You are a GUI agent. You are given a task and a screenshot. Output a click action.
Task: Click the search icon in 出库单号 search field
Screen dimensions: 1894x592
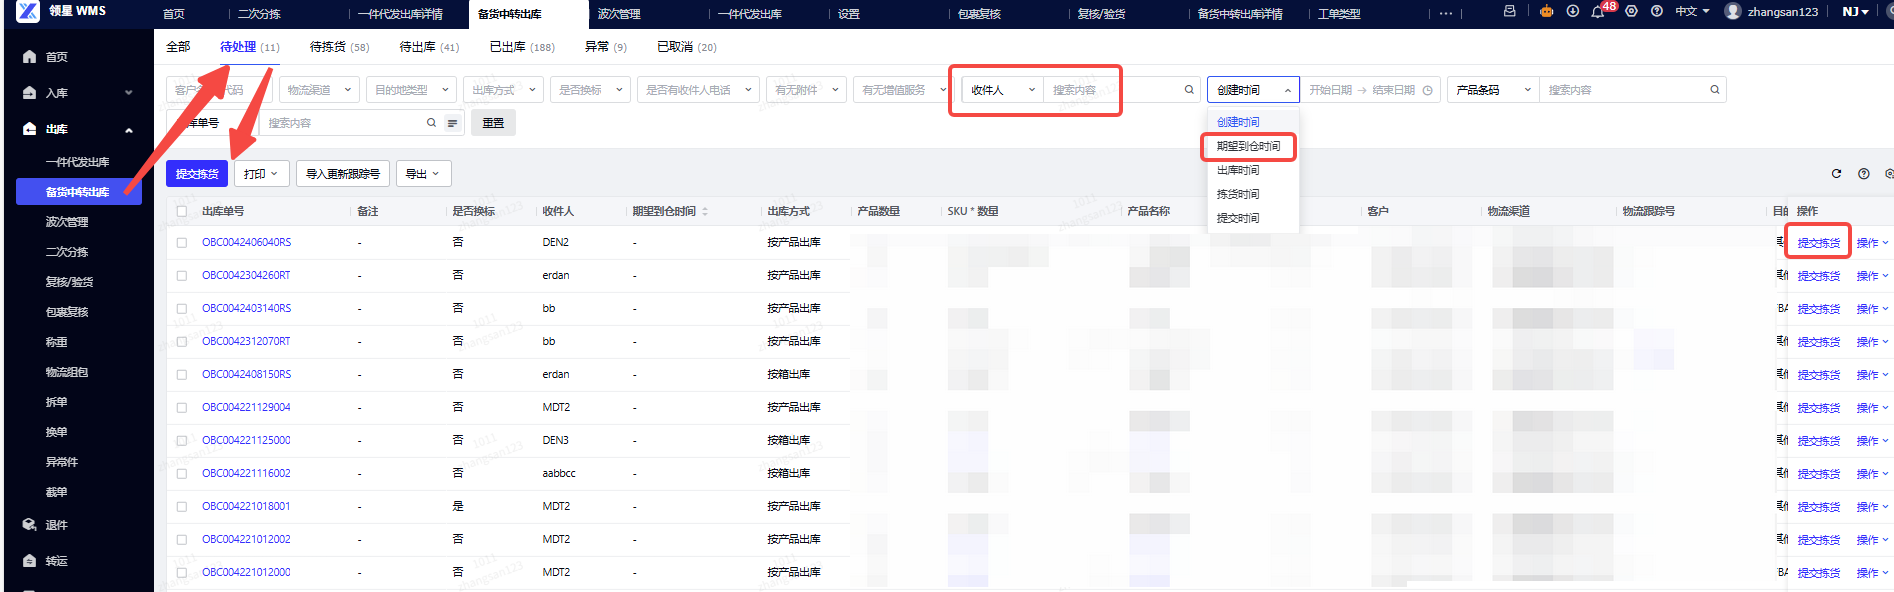point(431,123)
